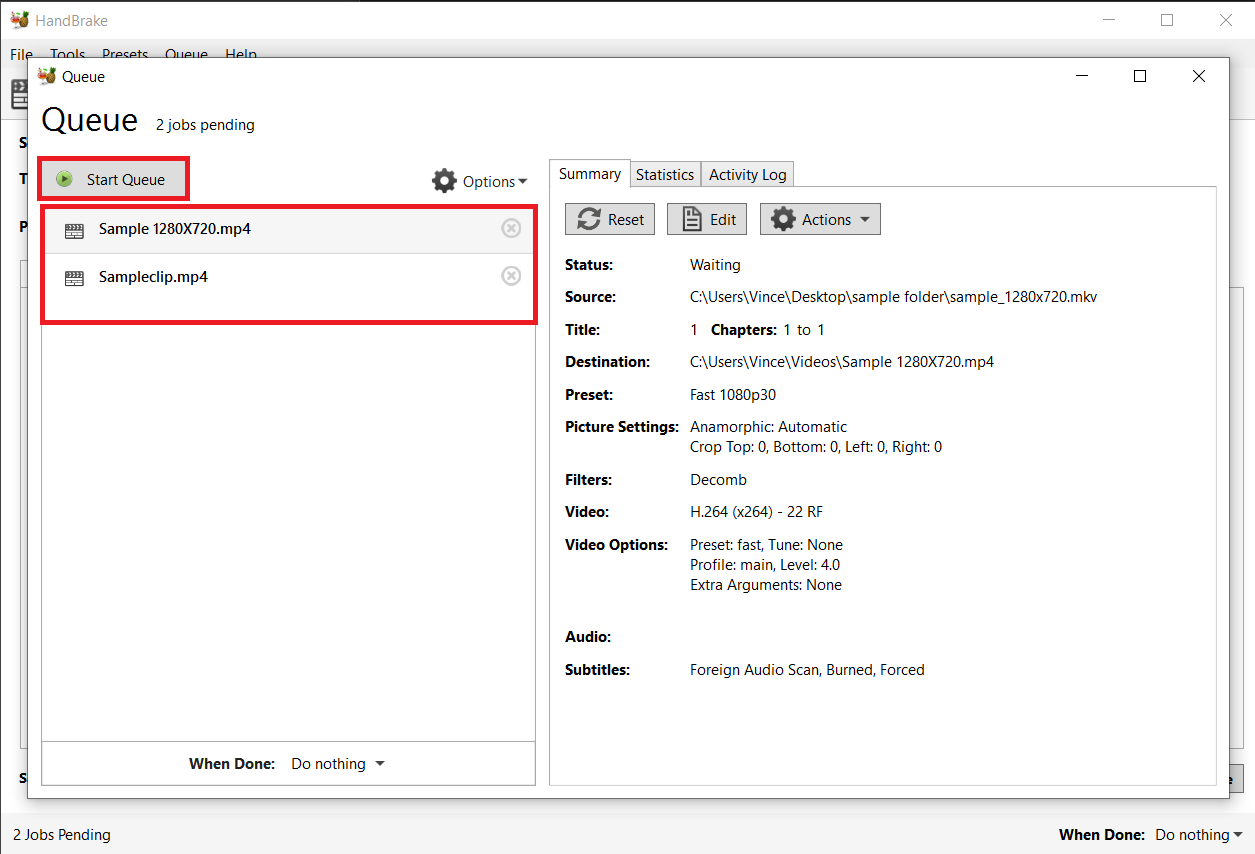Open the Activity Log tab
The image size is (1255, 854).
pos(746,174)
